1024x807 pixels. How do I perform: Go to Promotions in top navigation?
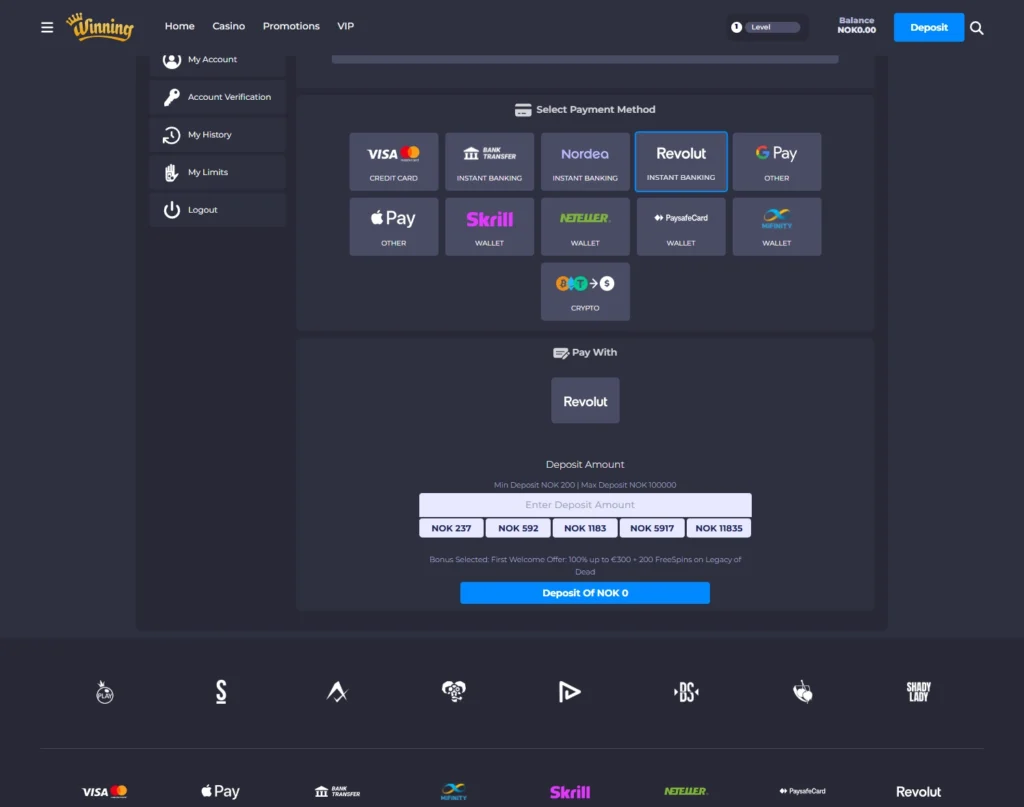[291, 26]
